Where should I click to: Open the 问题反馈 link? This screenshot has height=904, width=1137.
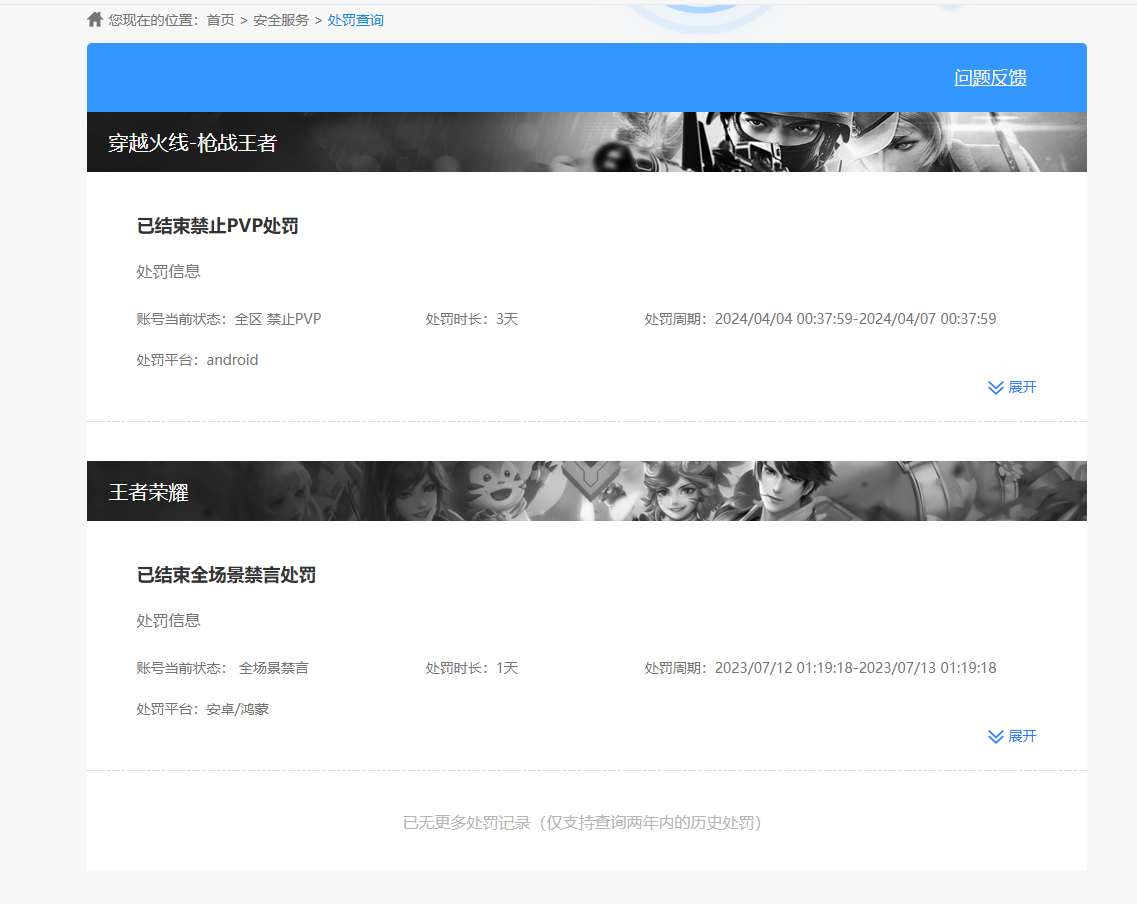[x=990, y=78]
